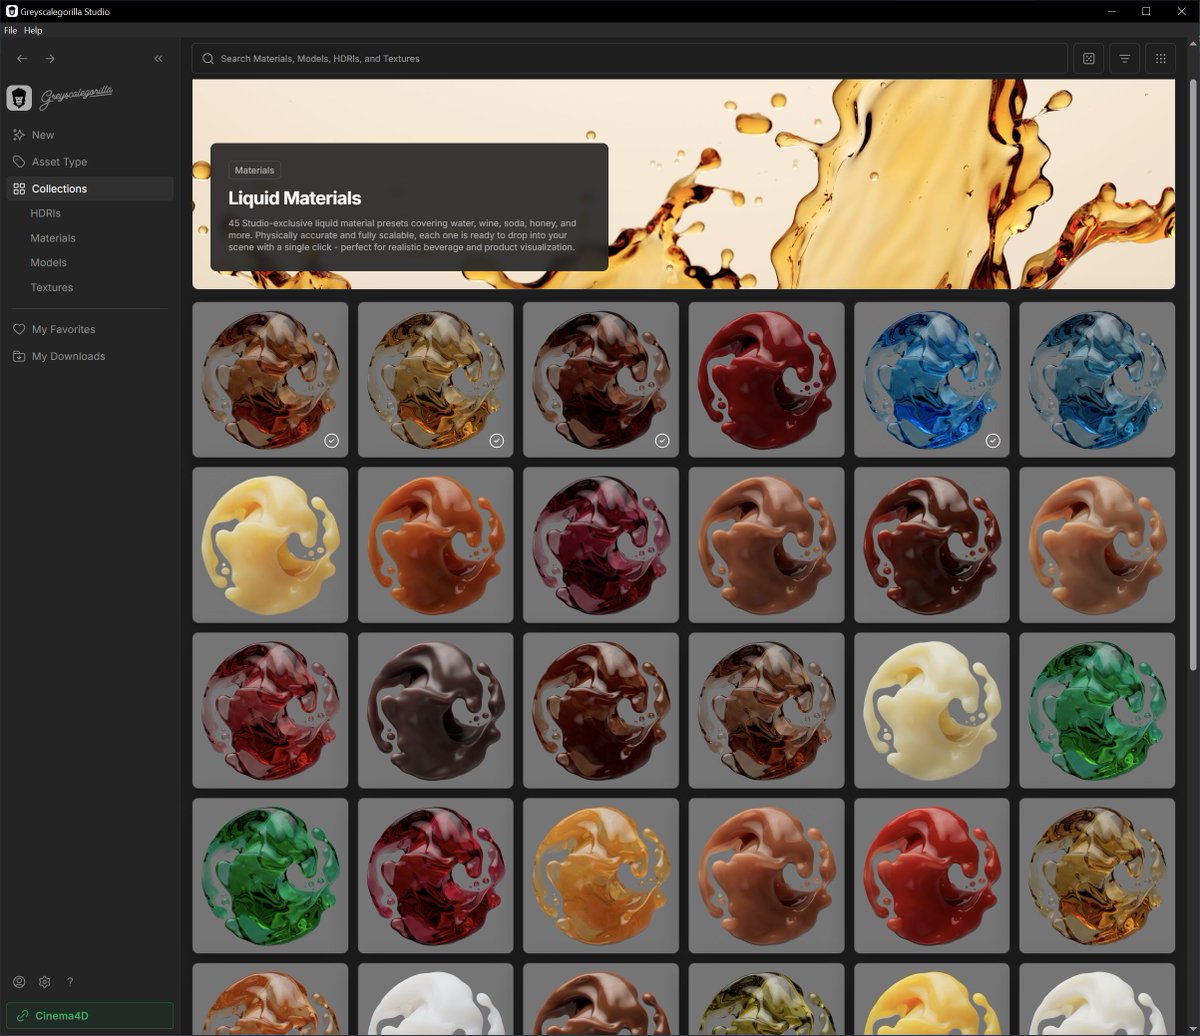
Task: Click the scrollbar up arrow
Action: click(x=1192, y=46)
